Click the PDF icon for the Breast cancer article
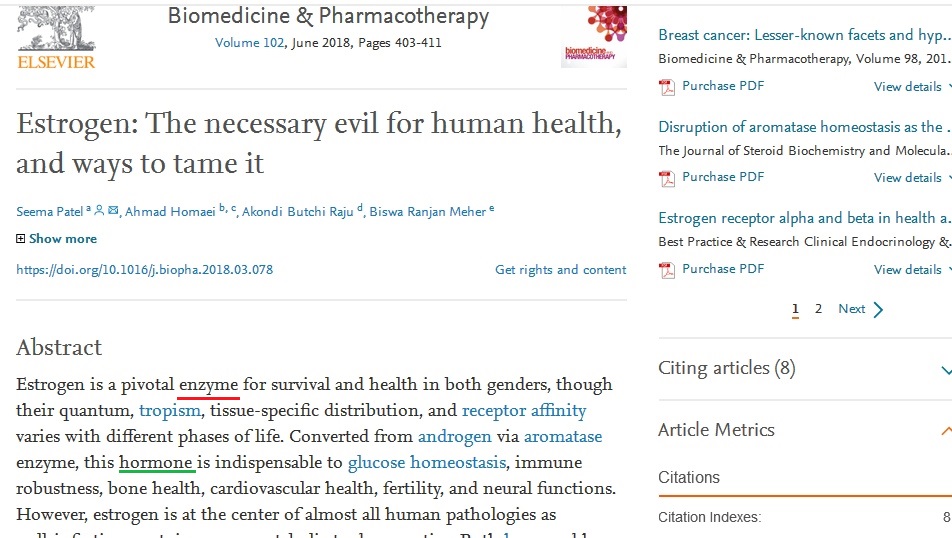 coord(667,87)
